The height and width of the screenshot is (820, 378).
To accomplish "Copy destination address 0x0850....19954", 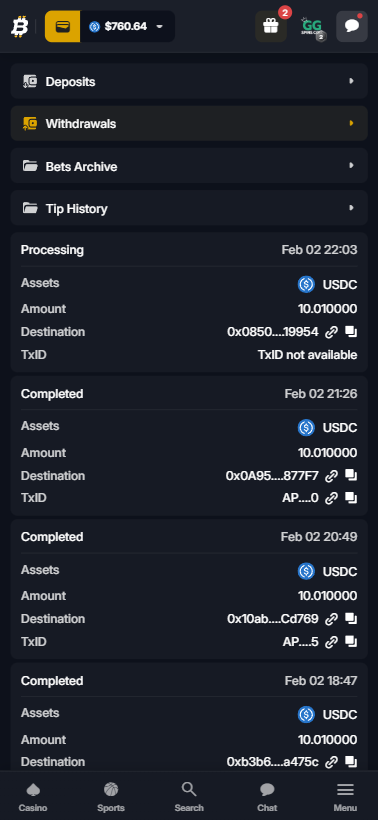I will click(x=351, y=332).
